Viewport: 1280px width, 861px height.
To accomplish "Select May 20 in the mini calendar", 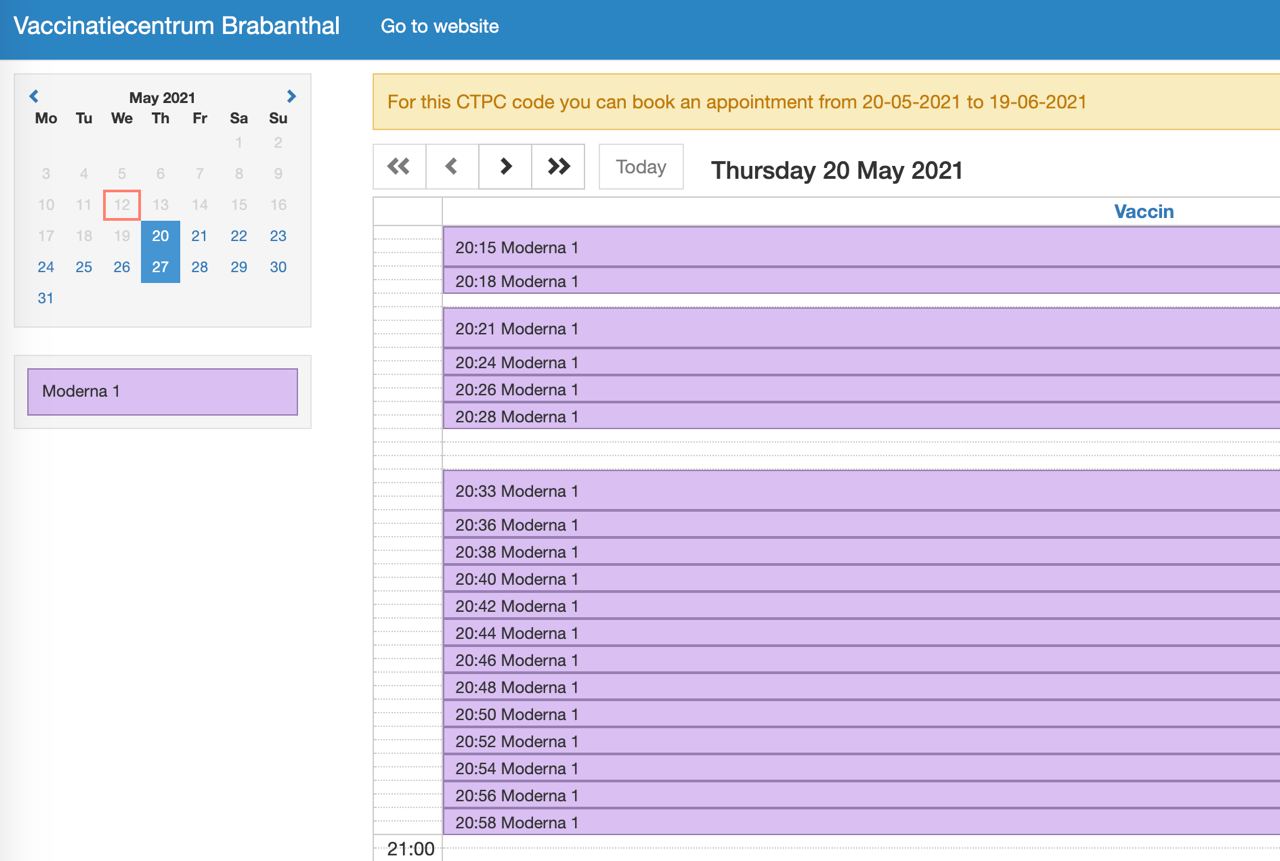I will pyautogui.click(x=160, y=236).
